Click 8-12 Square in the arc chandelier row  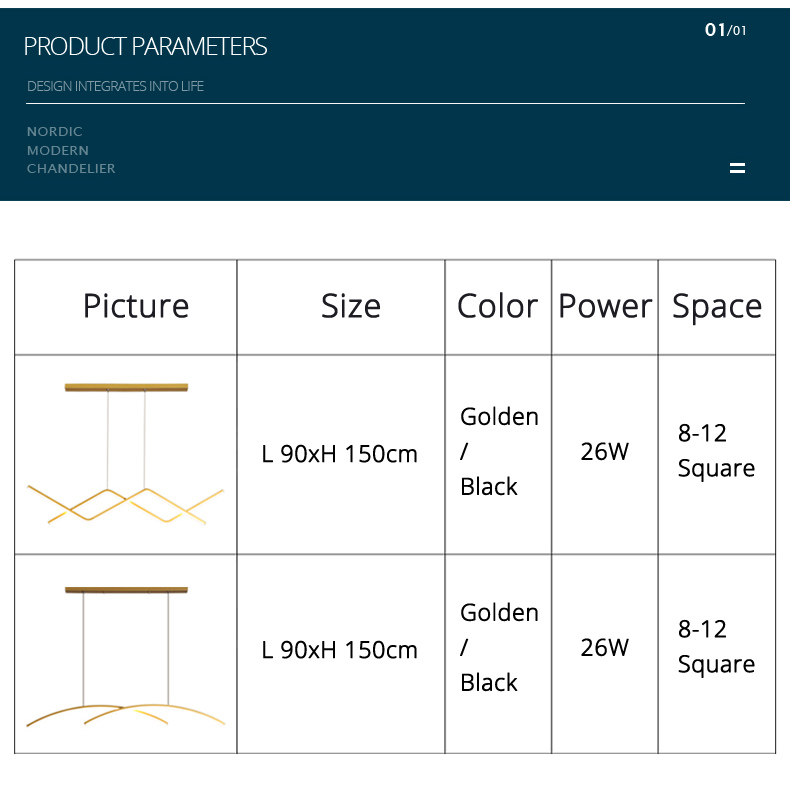pyautogui.click(x=716, y=647)
